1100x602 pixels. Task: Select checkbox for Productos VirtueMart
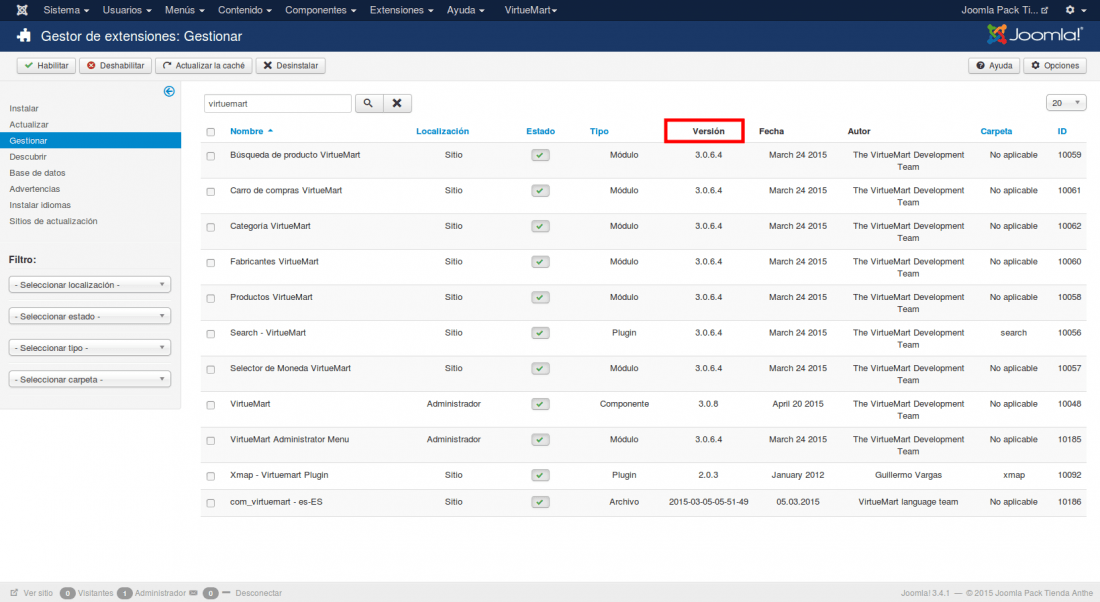coord(210,298)
